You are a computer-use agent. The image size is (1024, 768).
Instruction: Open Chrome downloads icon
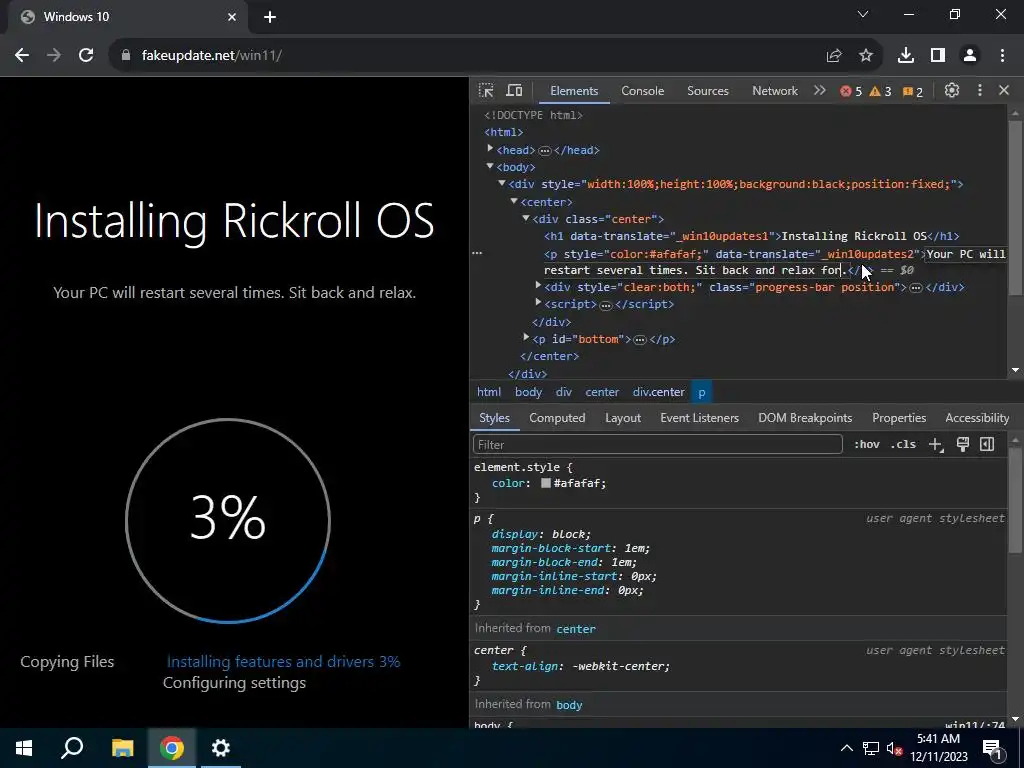point(906,56)
